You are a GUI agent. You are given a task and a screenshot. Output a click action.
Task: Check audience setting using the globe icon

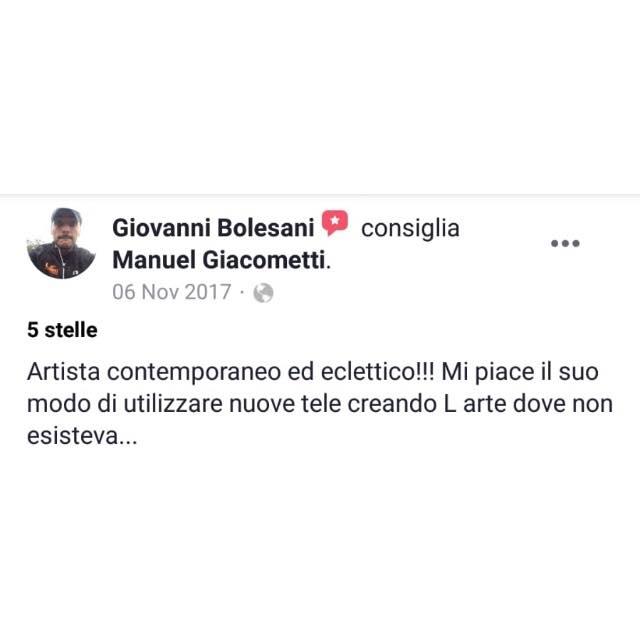click(263, 293)
